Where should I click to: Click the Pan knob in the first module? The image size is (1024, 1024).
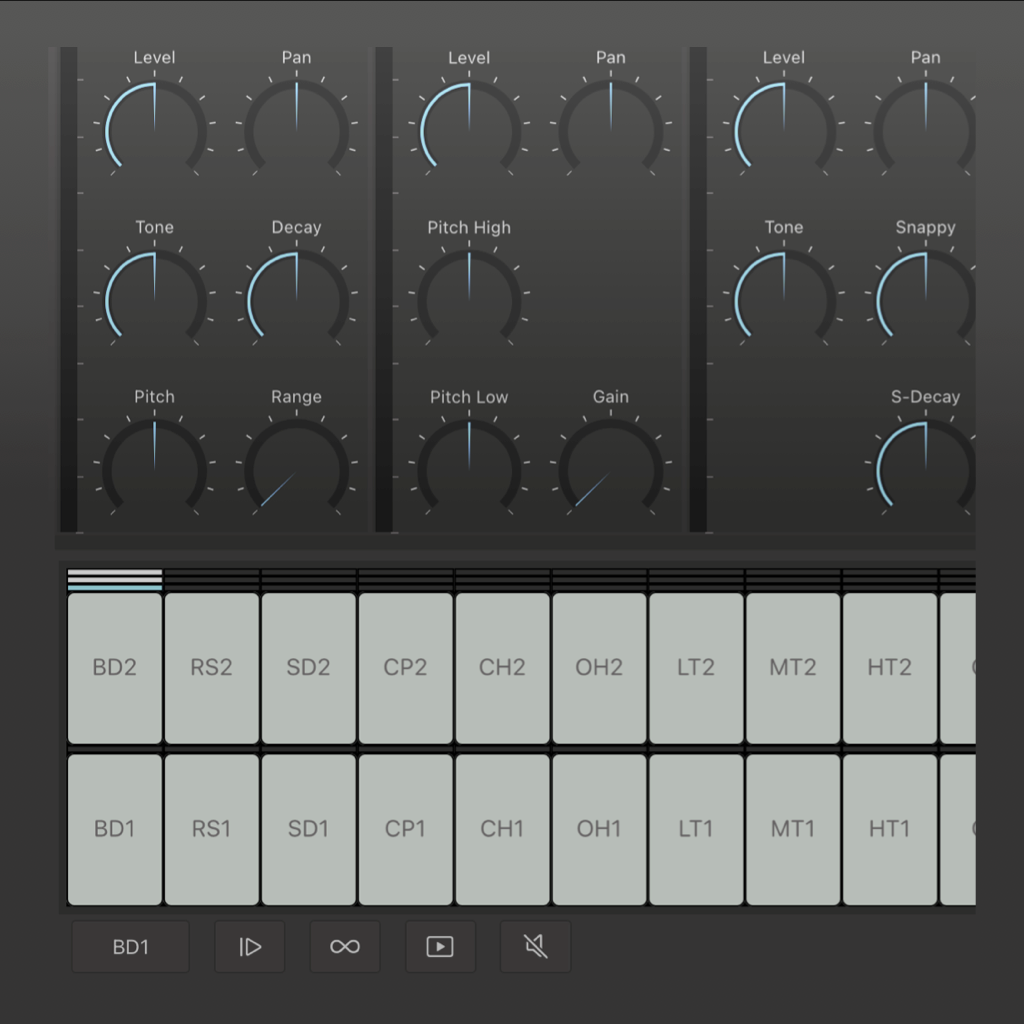pyautogui.click(x=296, y=131)
